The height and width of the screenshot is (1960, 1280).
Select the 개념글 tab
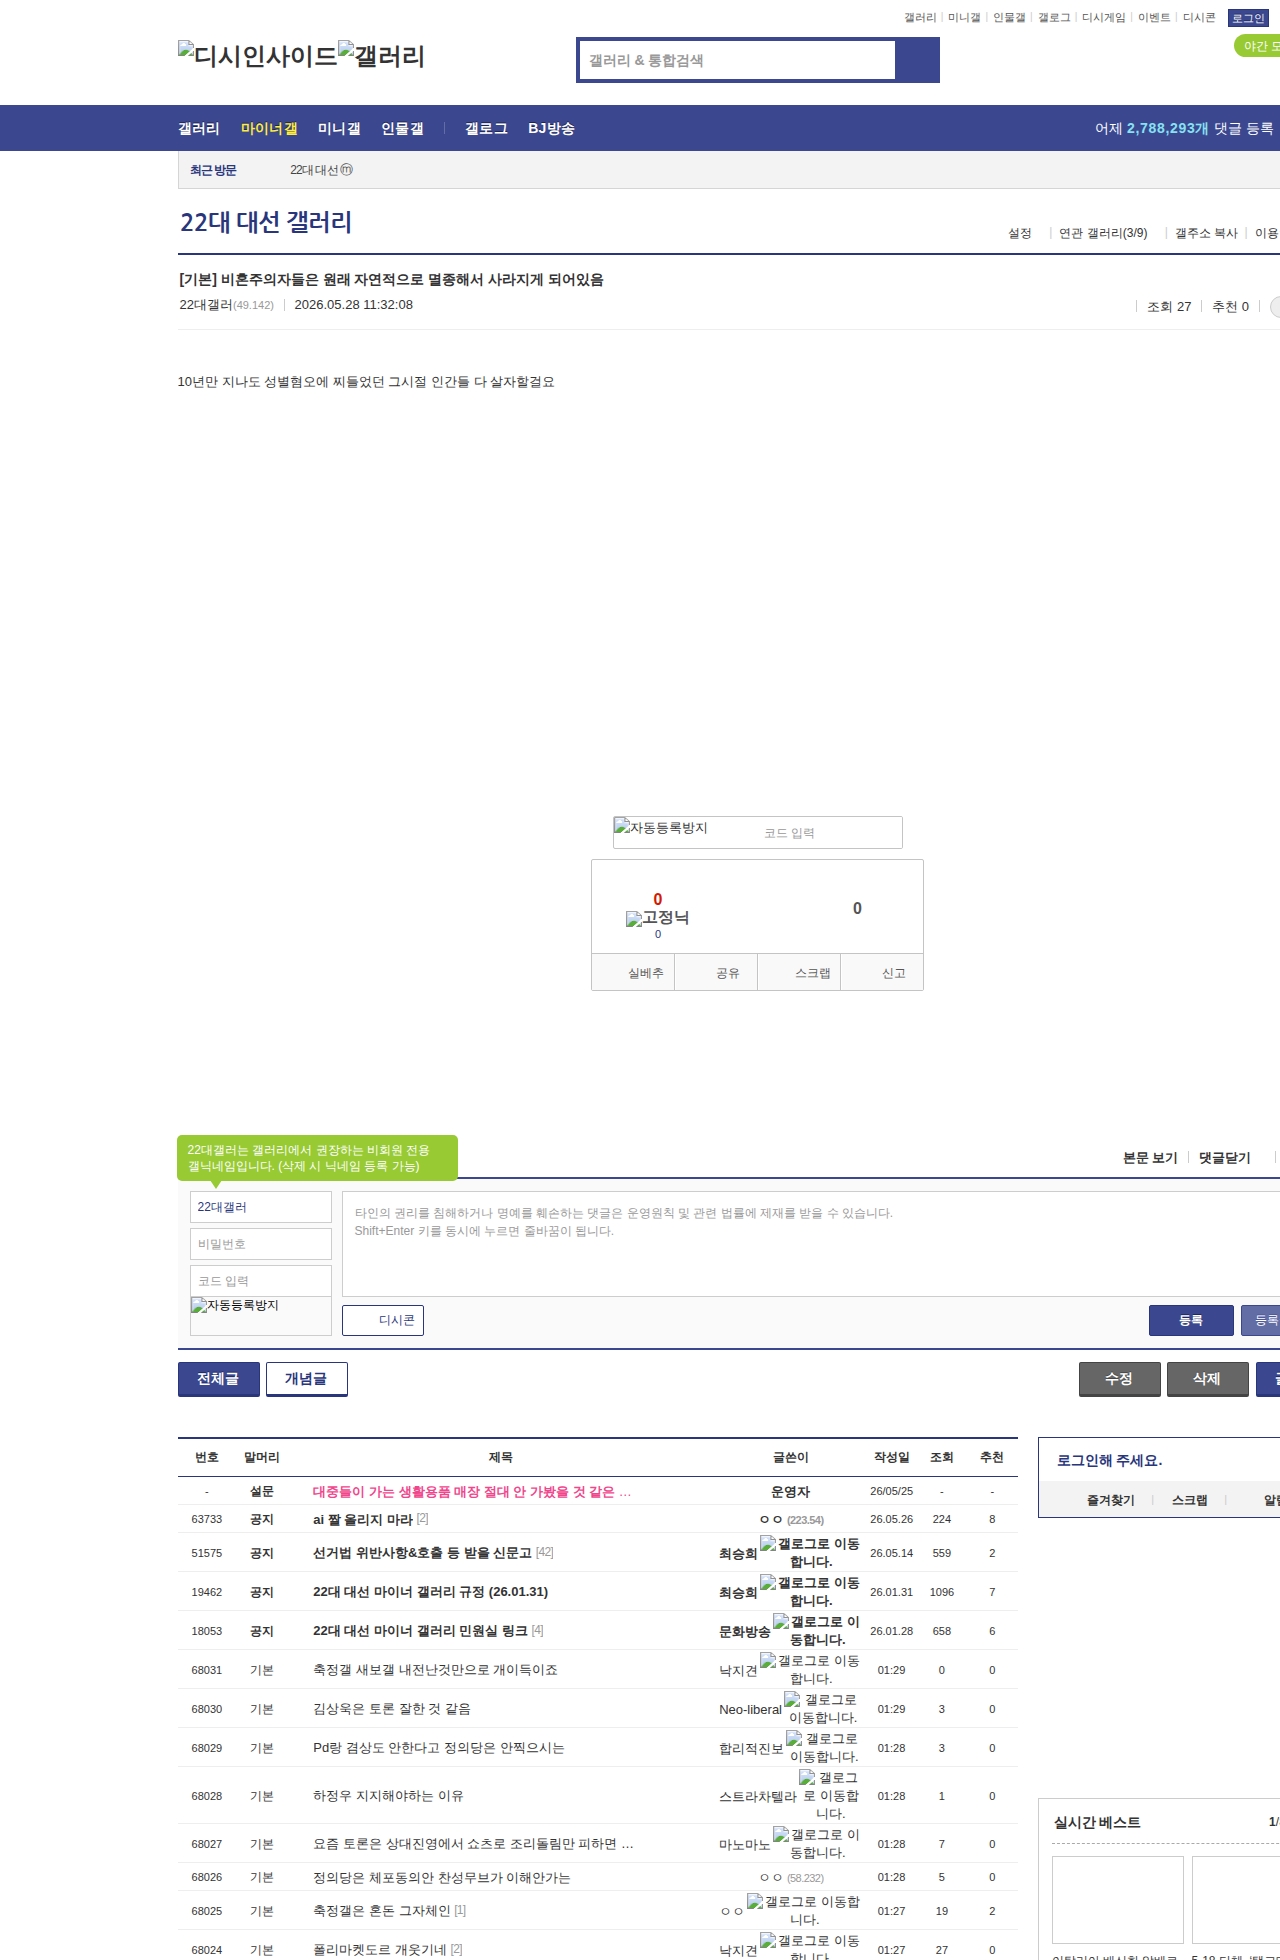[306, 1378]
